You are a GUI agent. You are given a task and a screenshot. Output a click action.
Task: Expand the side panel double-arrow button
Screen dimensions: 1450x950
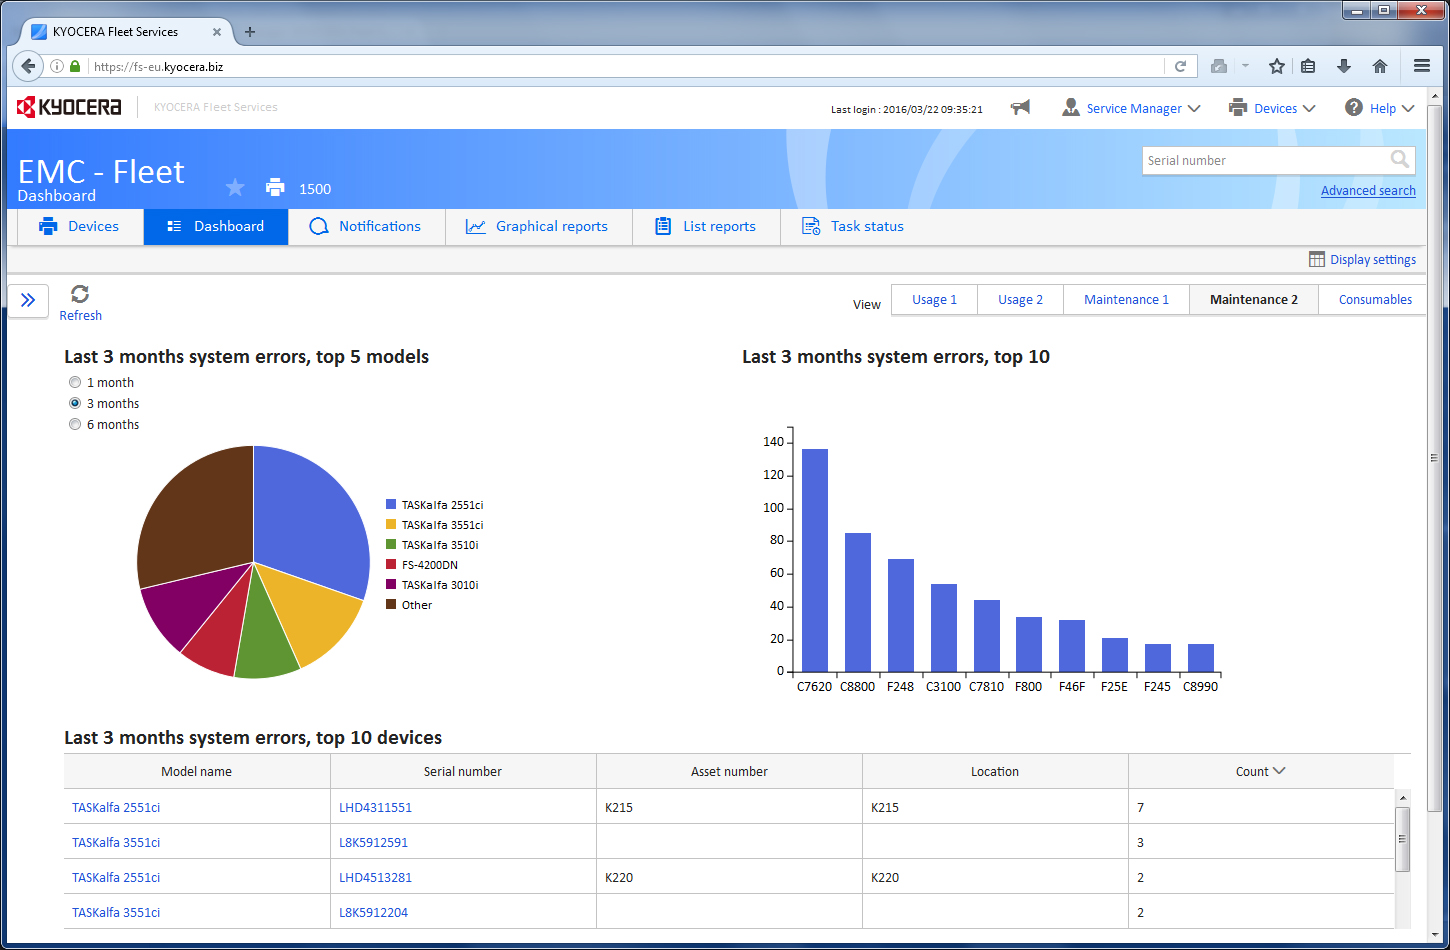click(28, 300)
